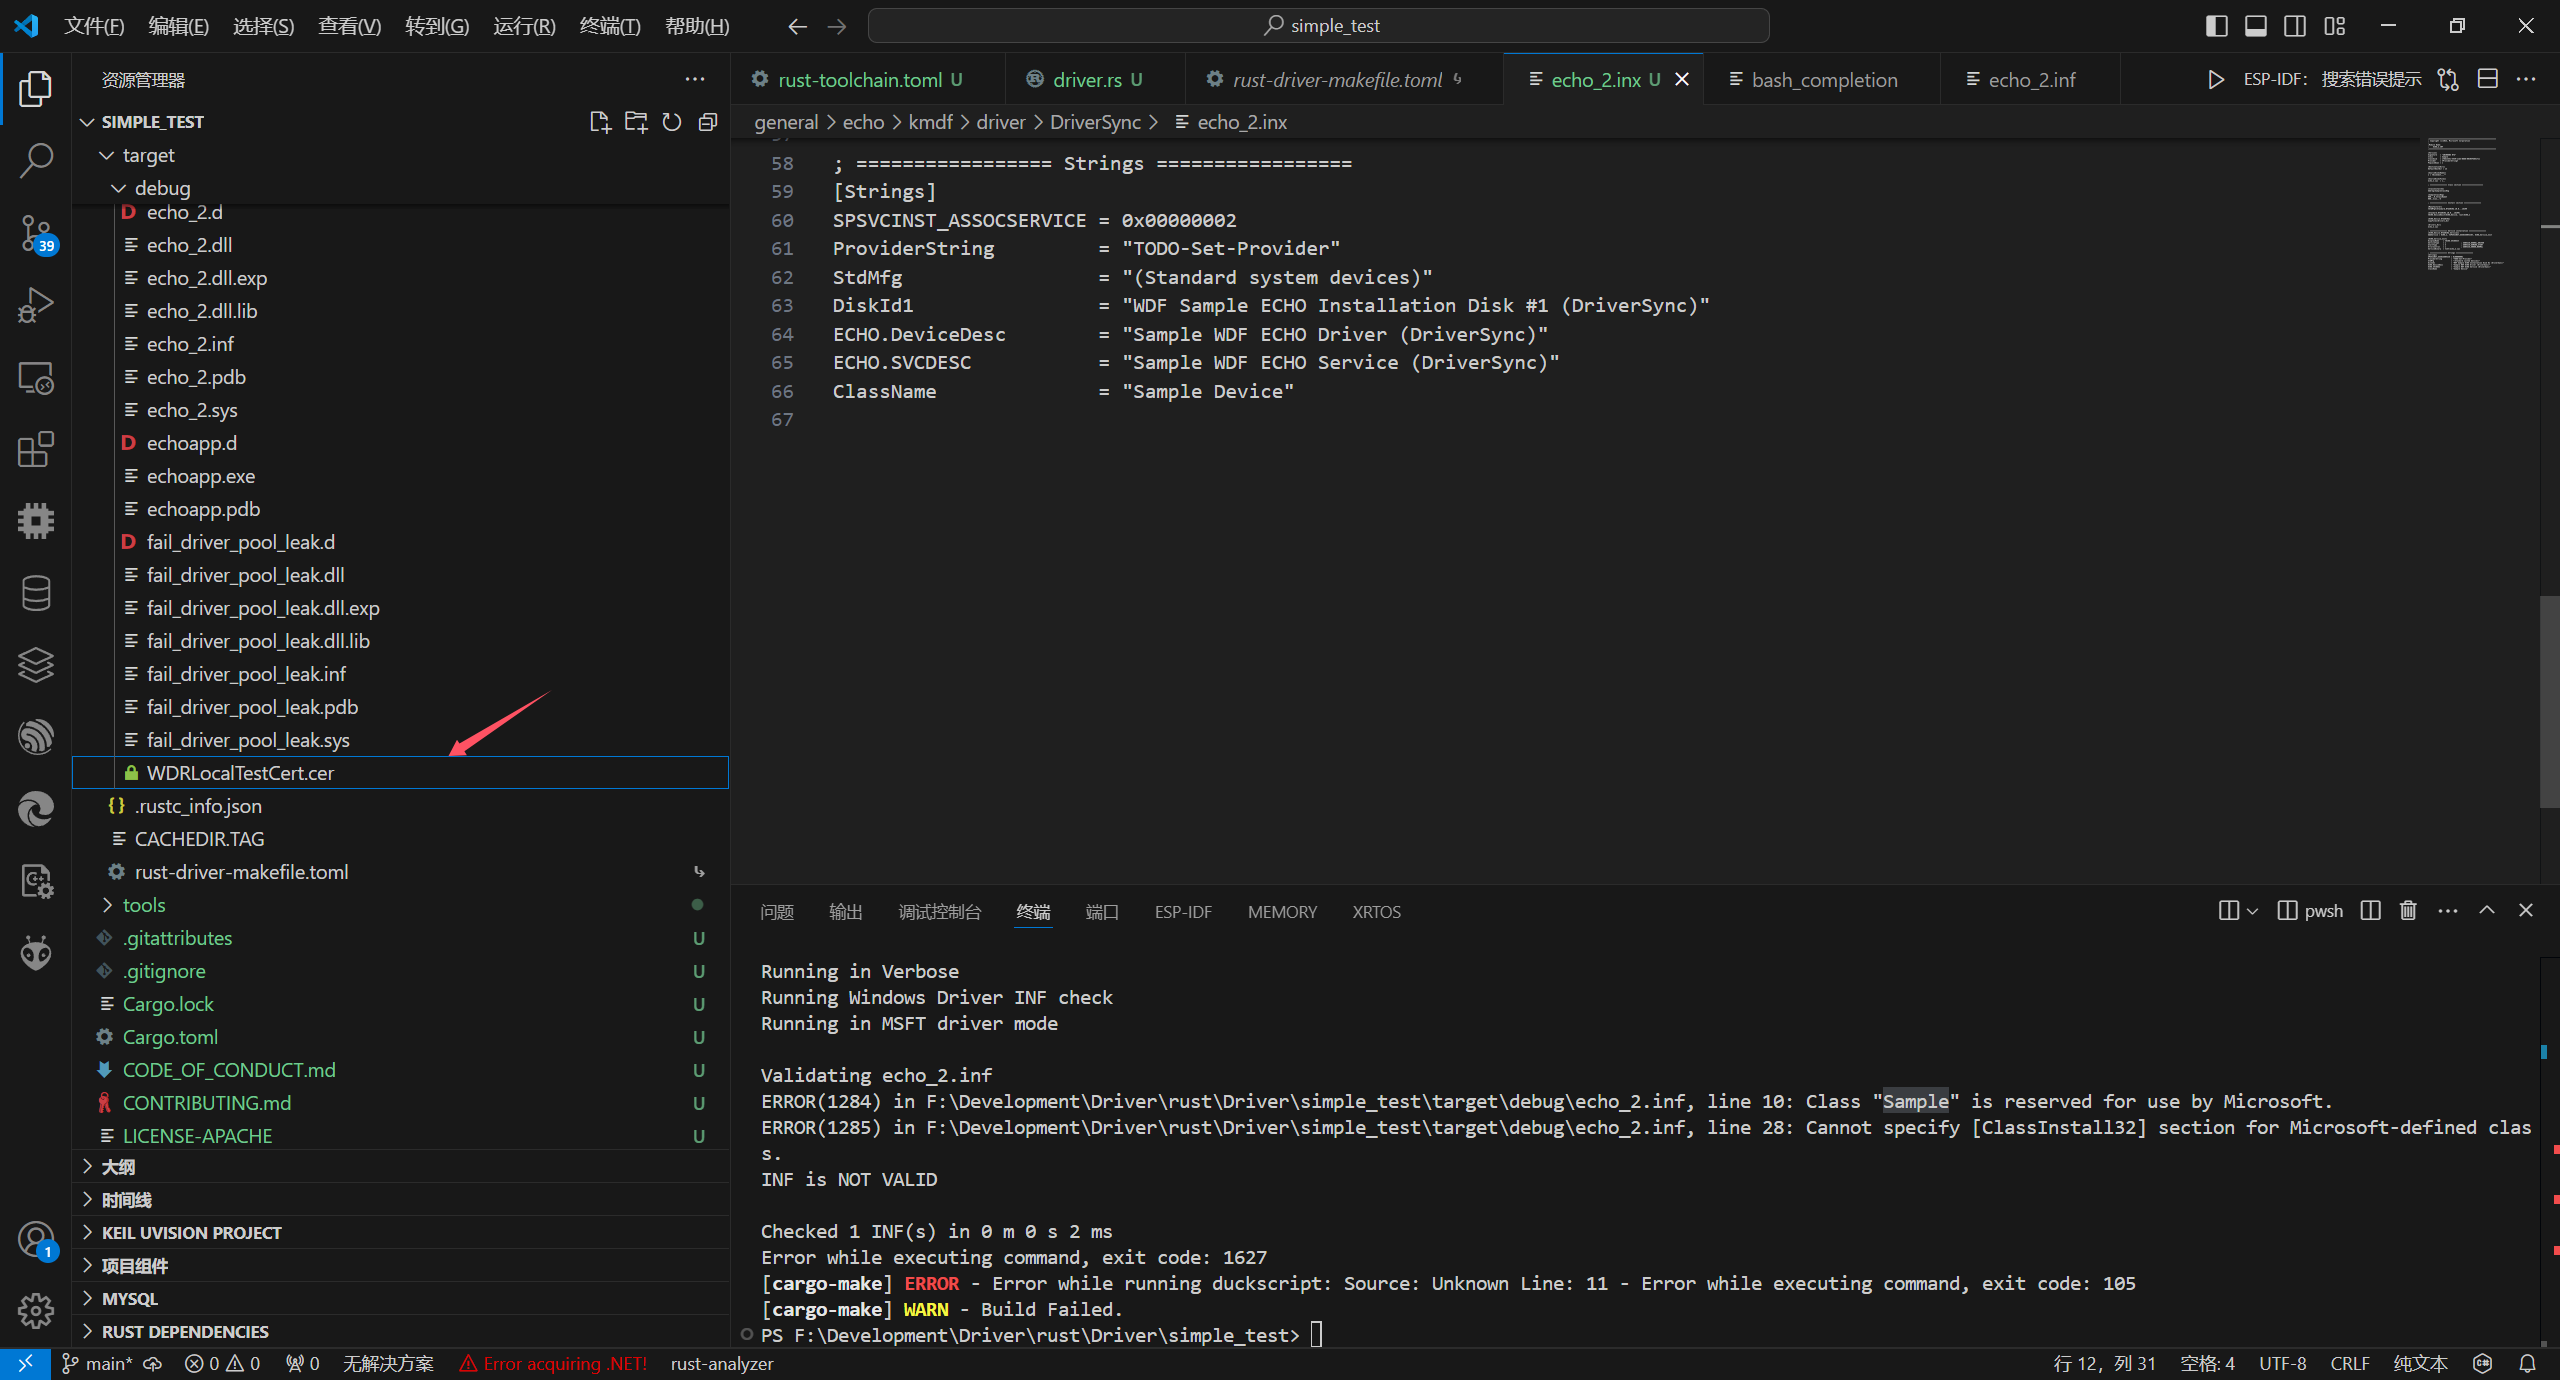The height and width of the screenshot is (1380, 2560).
Task: Toggle the primary sidebar layout button
Action: (2216, 26)
